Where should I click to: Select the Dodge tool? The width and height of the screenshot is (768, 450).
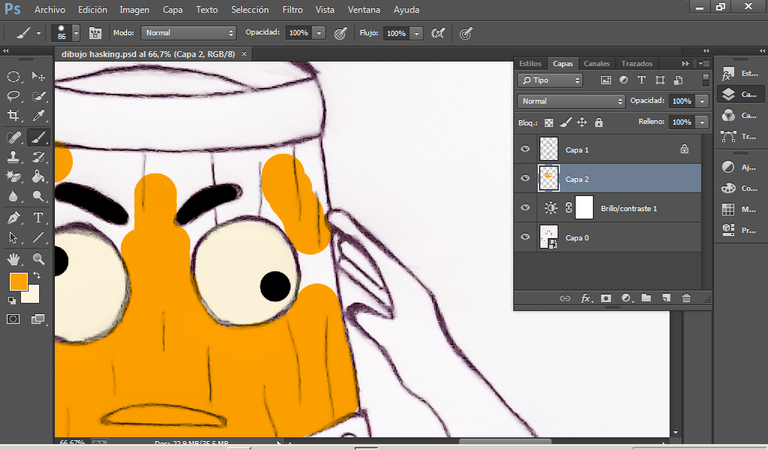38,196
